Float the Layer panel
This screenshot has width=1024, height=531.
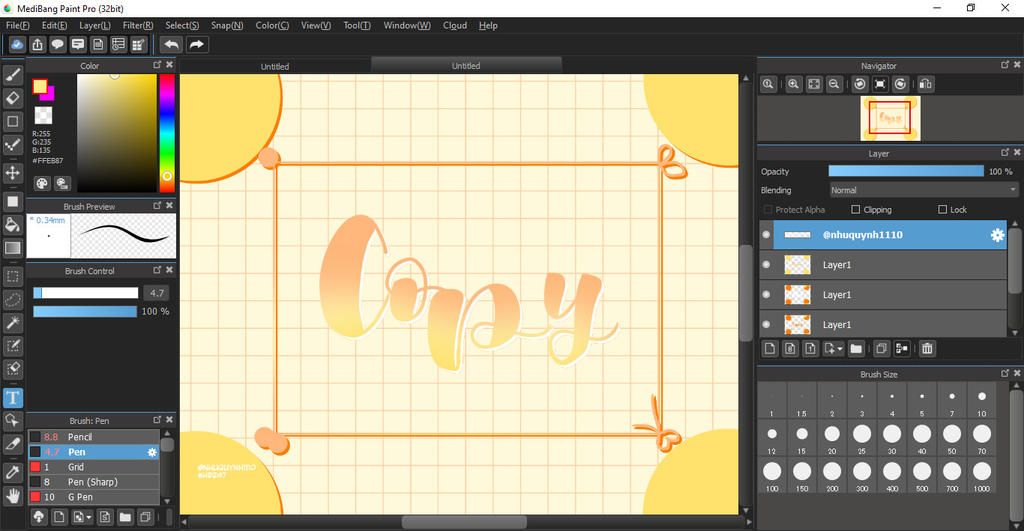click(1004, 152)
